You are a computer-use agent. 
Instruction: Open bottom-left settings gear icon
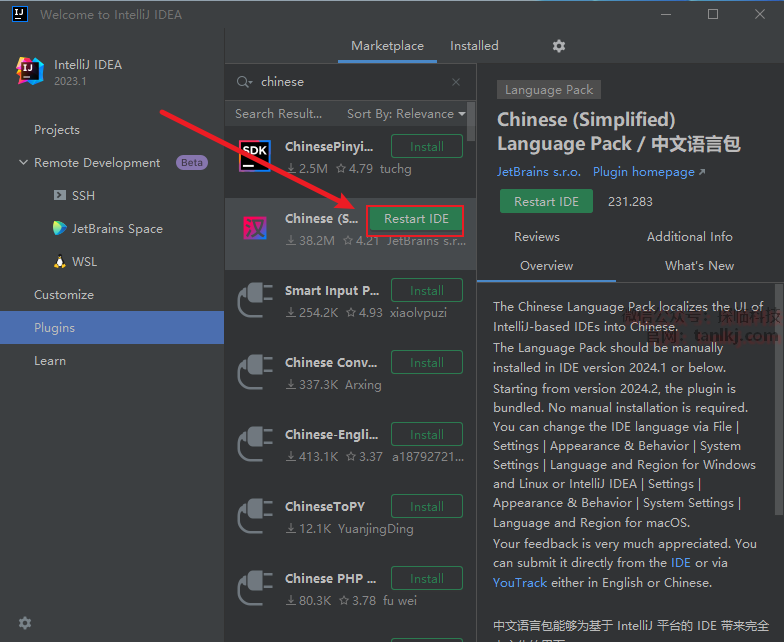point(25,623)
